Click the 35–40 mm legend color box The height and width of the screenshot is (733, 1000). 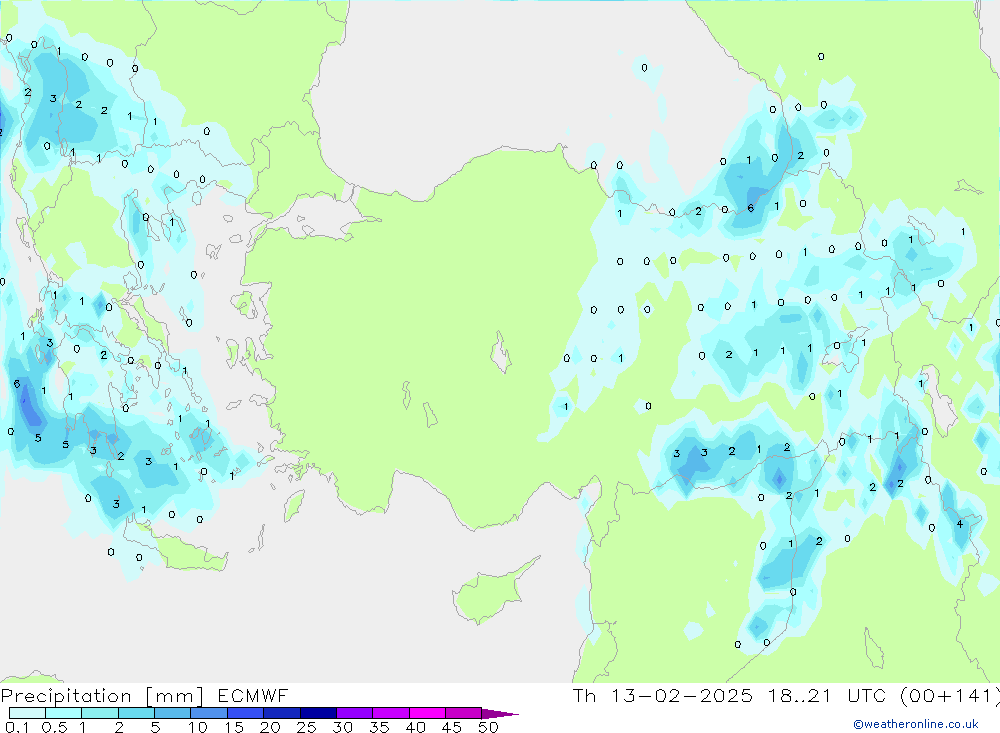pos(391,713)
